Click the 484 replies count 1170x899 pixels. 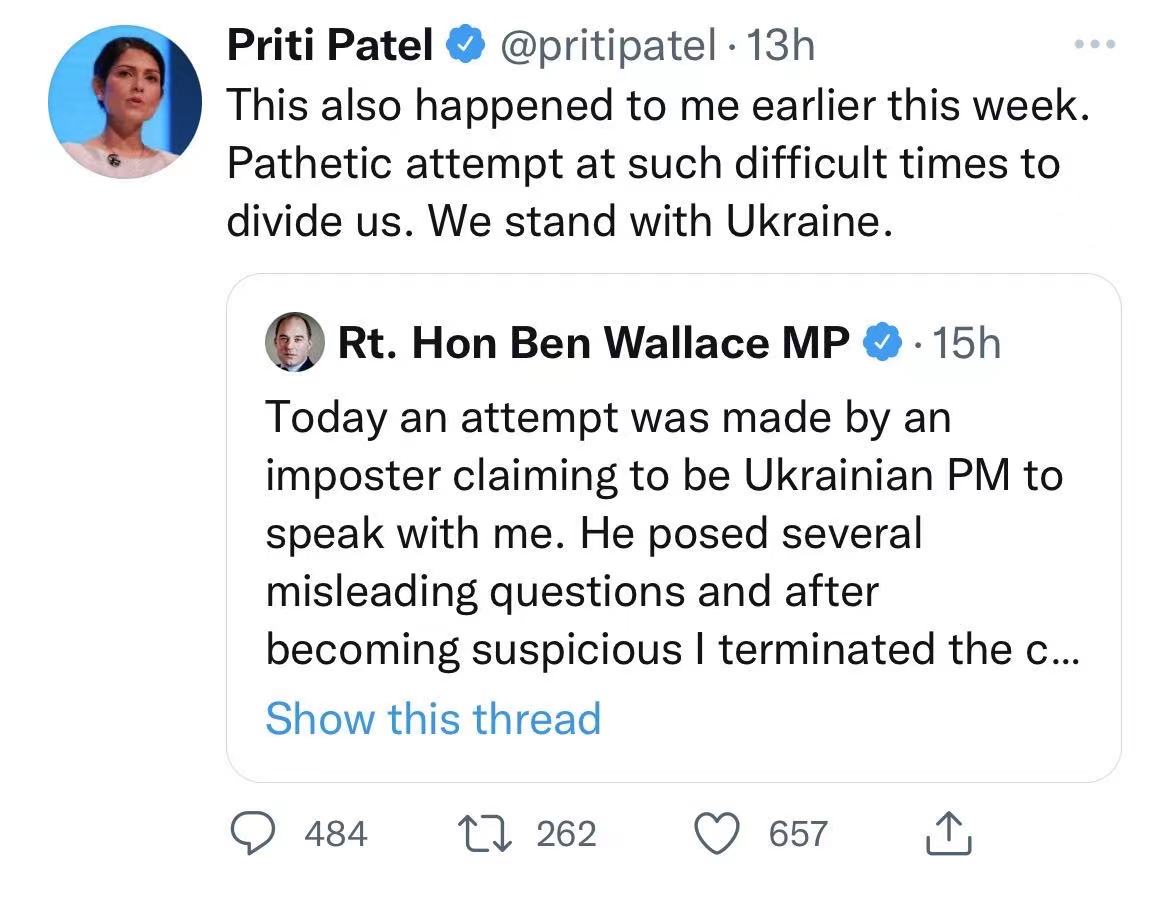coord(335,833)
